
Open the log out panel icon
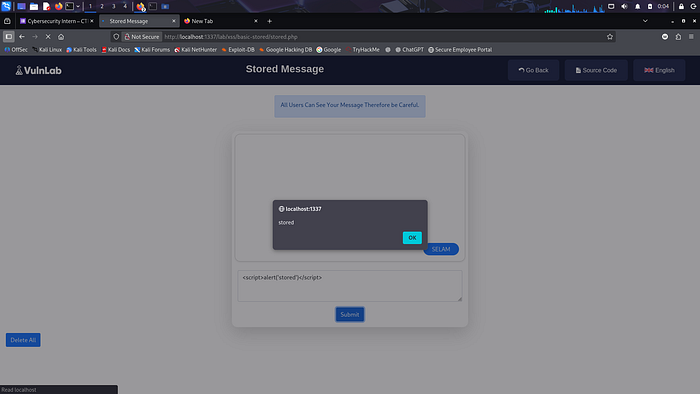[694, 6]
